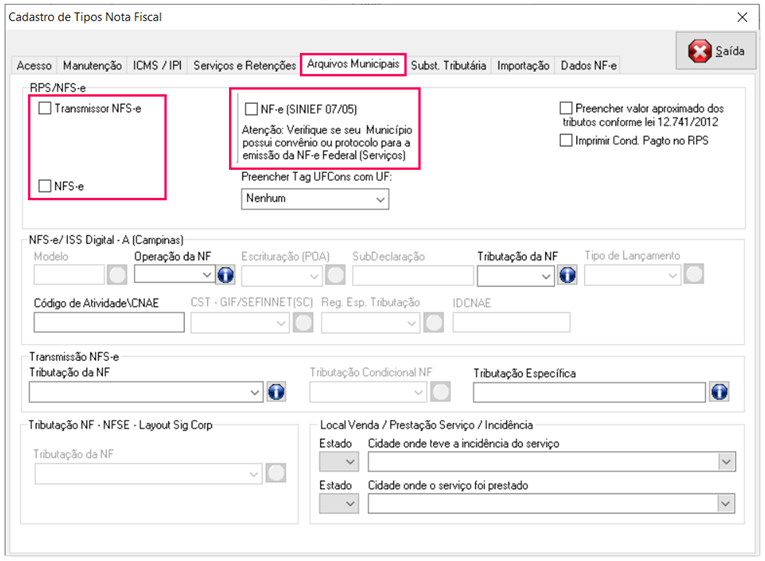Viewport: 765px width, 561px height.
Task: Switch to the ICMS / IPI tab
Action: [158, 65]
